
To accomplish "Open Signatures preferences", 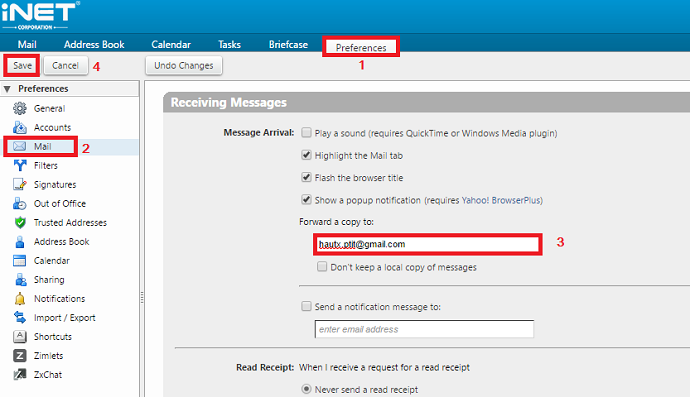I will click(x=55, y=184).
